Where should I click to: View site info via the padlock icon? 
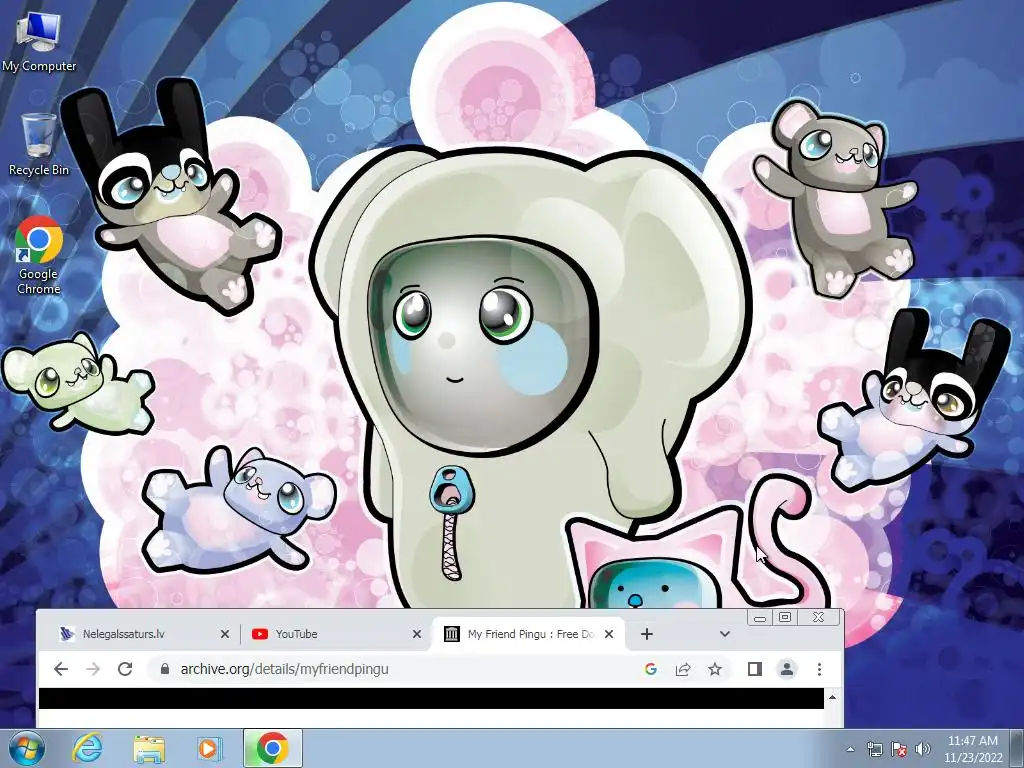[x=165, y=669]
